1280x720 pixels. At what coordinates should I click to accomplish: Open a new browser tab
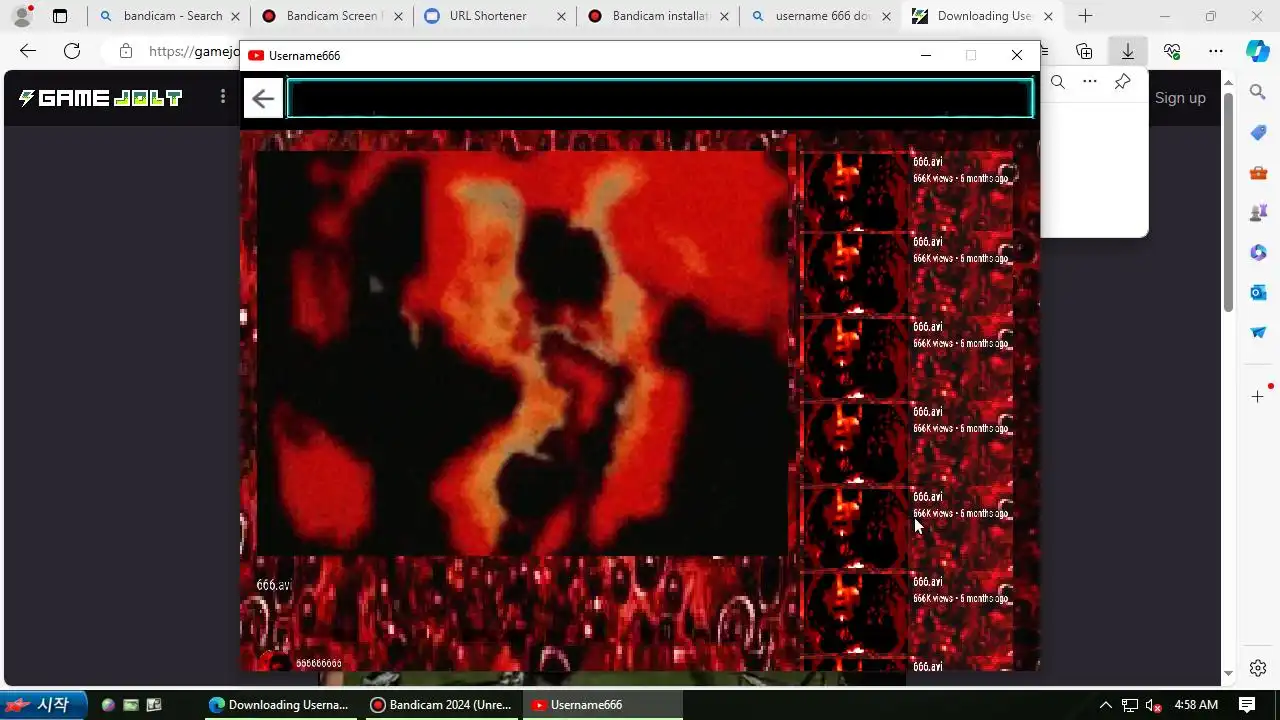[1085, 16]
